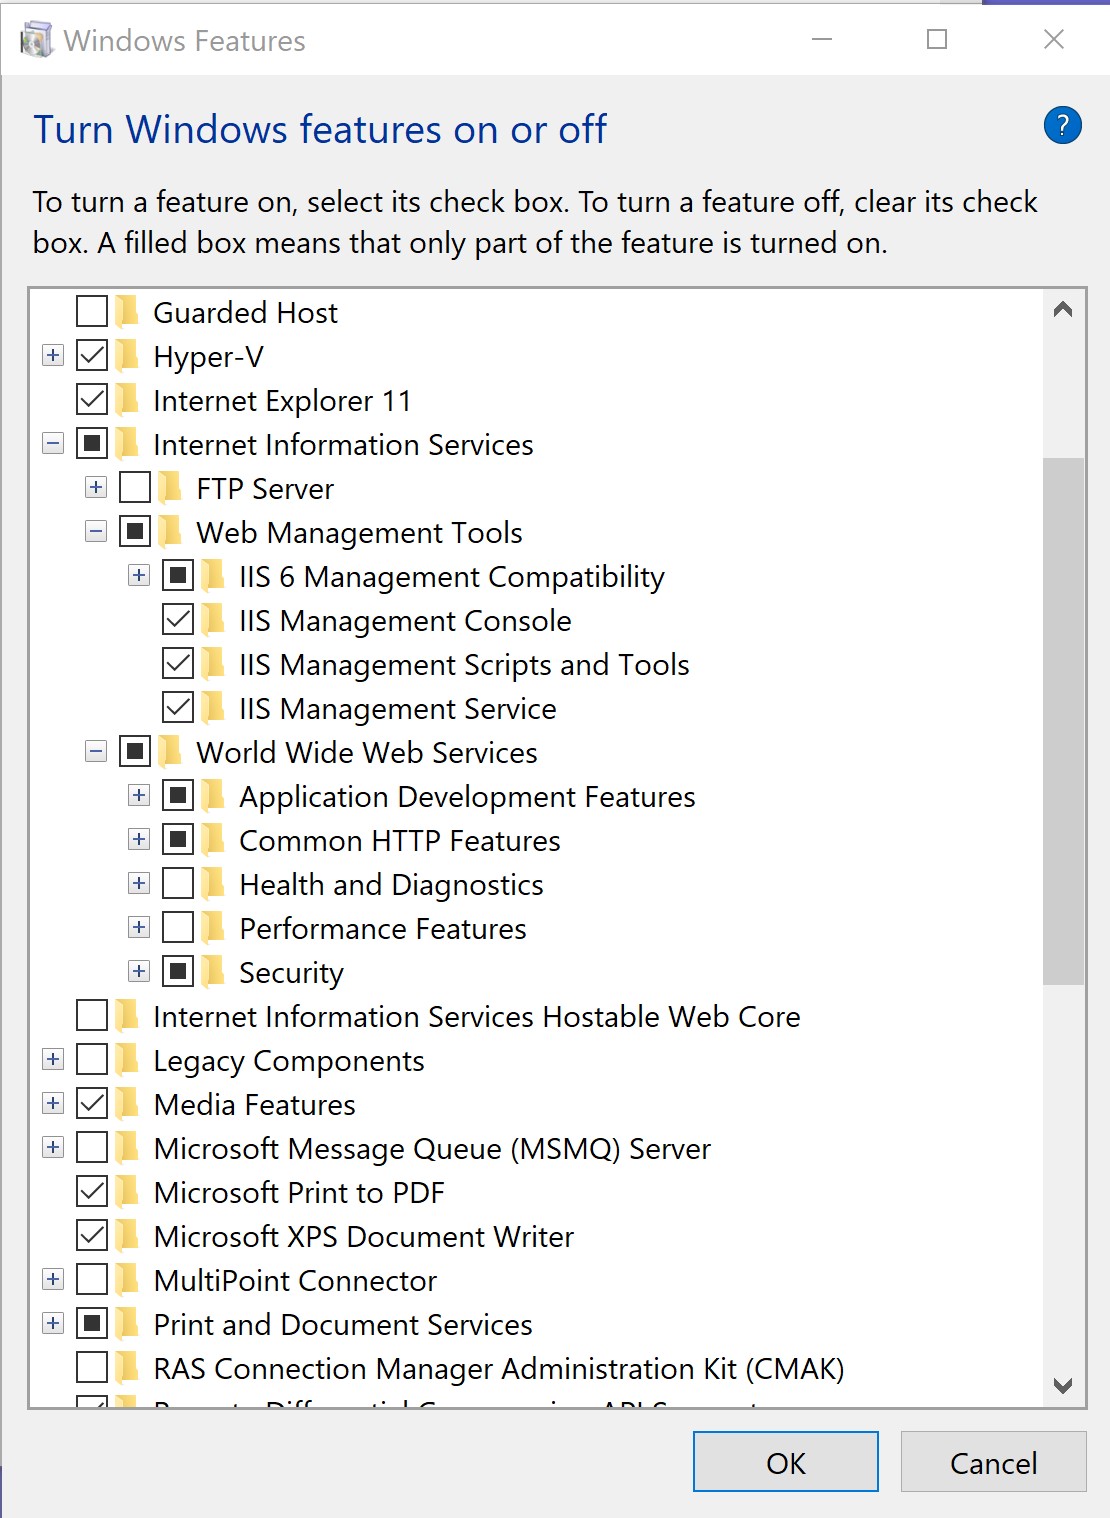Screen dimensions: 1110x1518
Task: Enable the FTP Server checkbox
Action: point(134,488)
